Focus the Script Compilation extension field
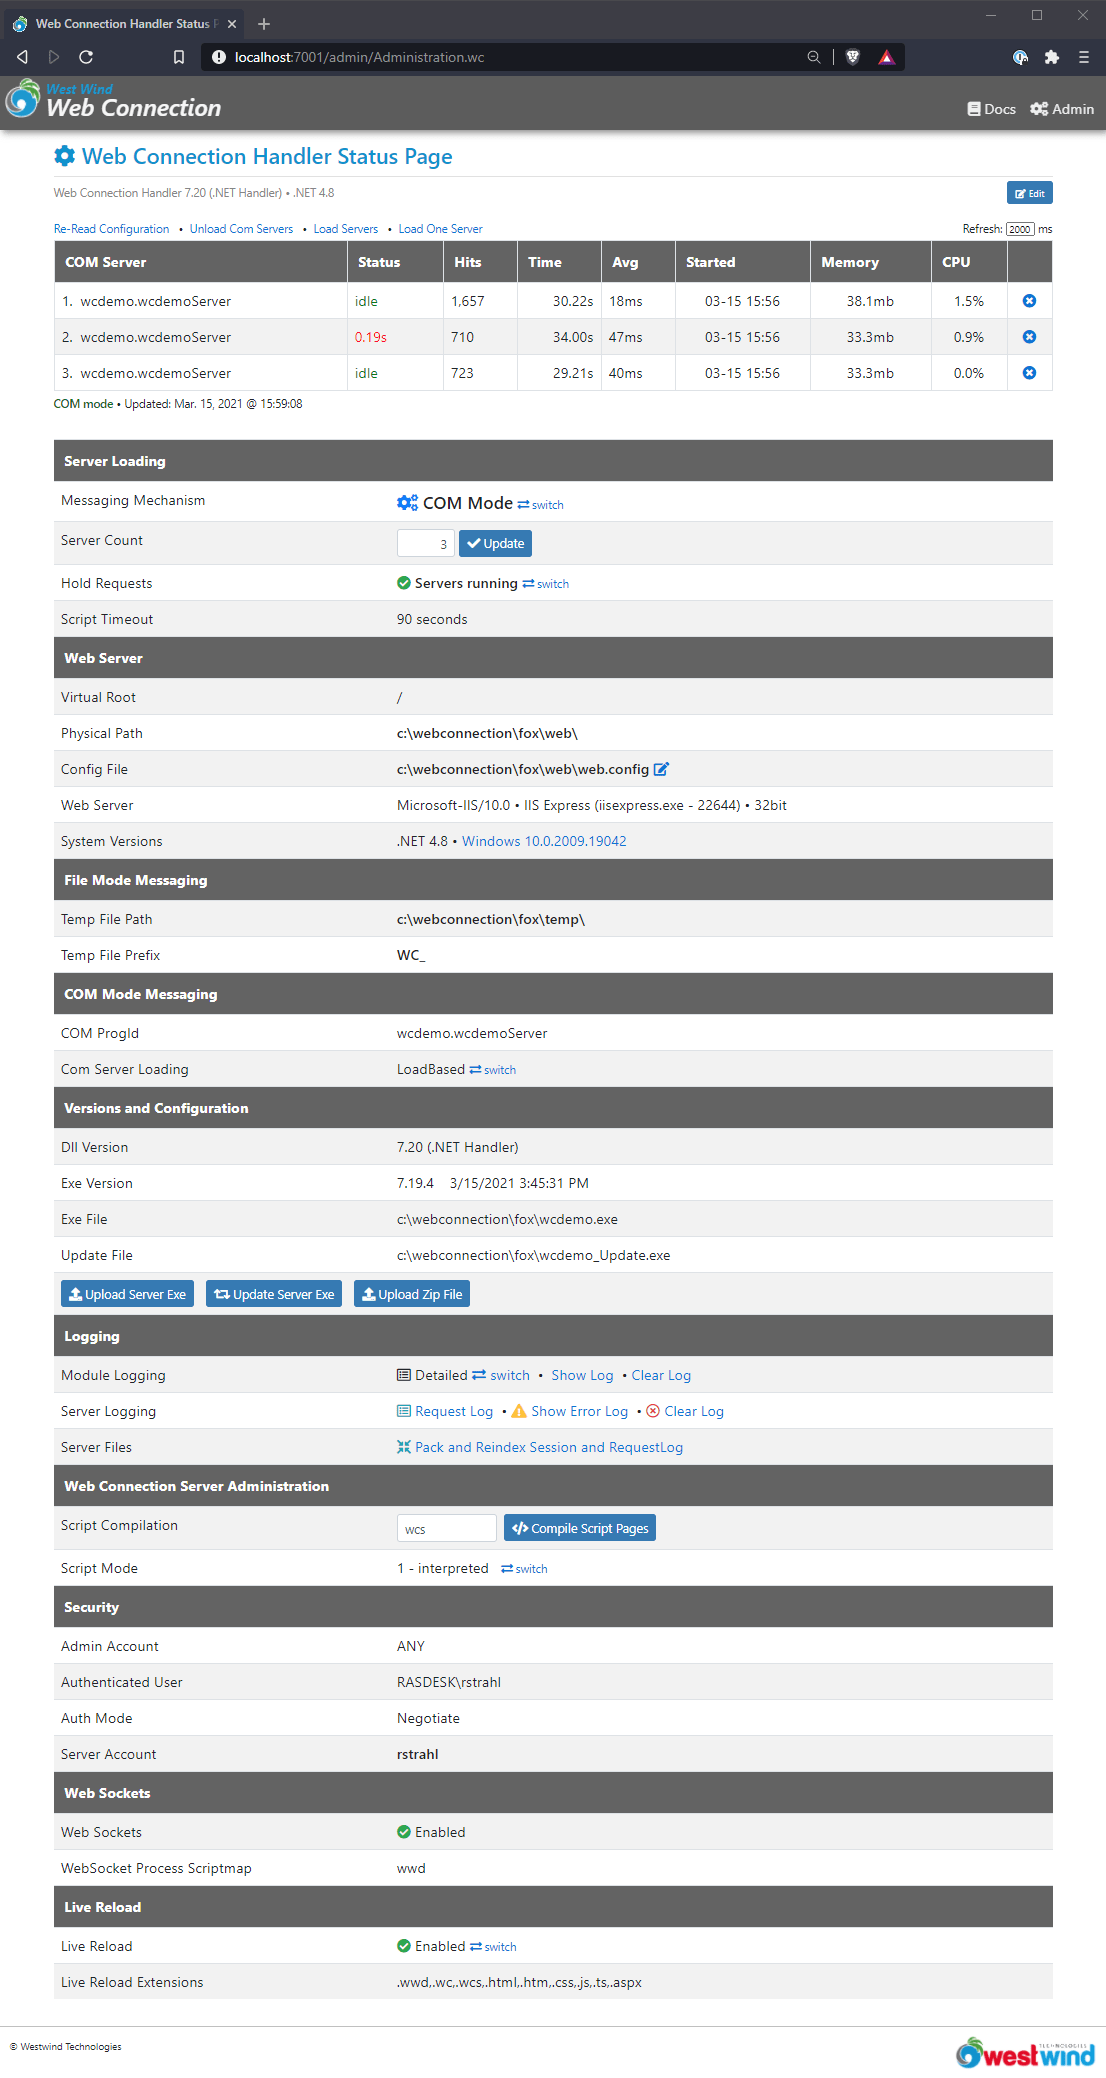This screenshot has width=1106, height=2078. point(447,1528)
